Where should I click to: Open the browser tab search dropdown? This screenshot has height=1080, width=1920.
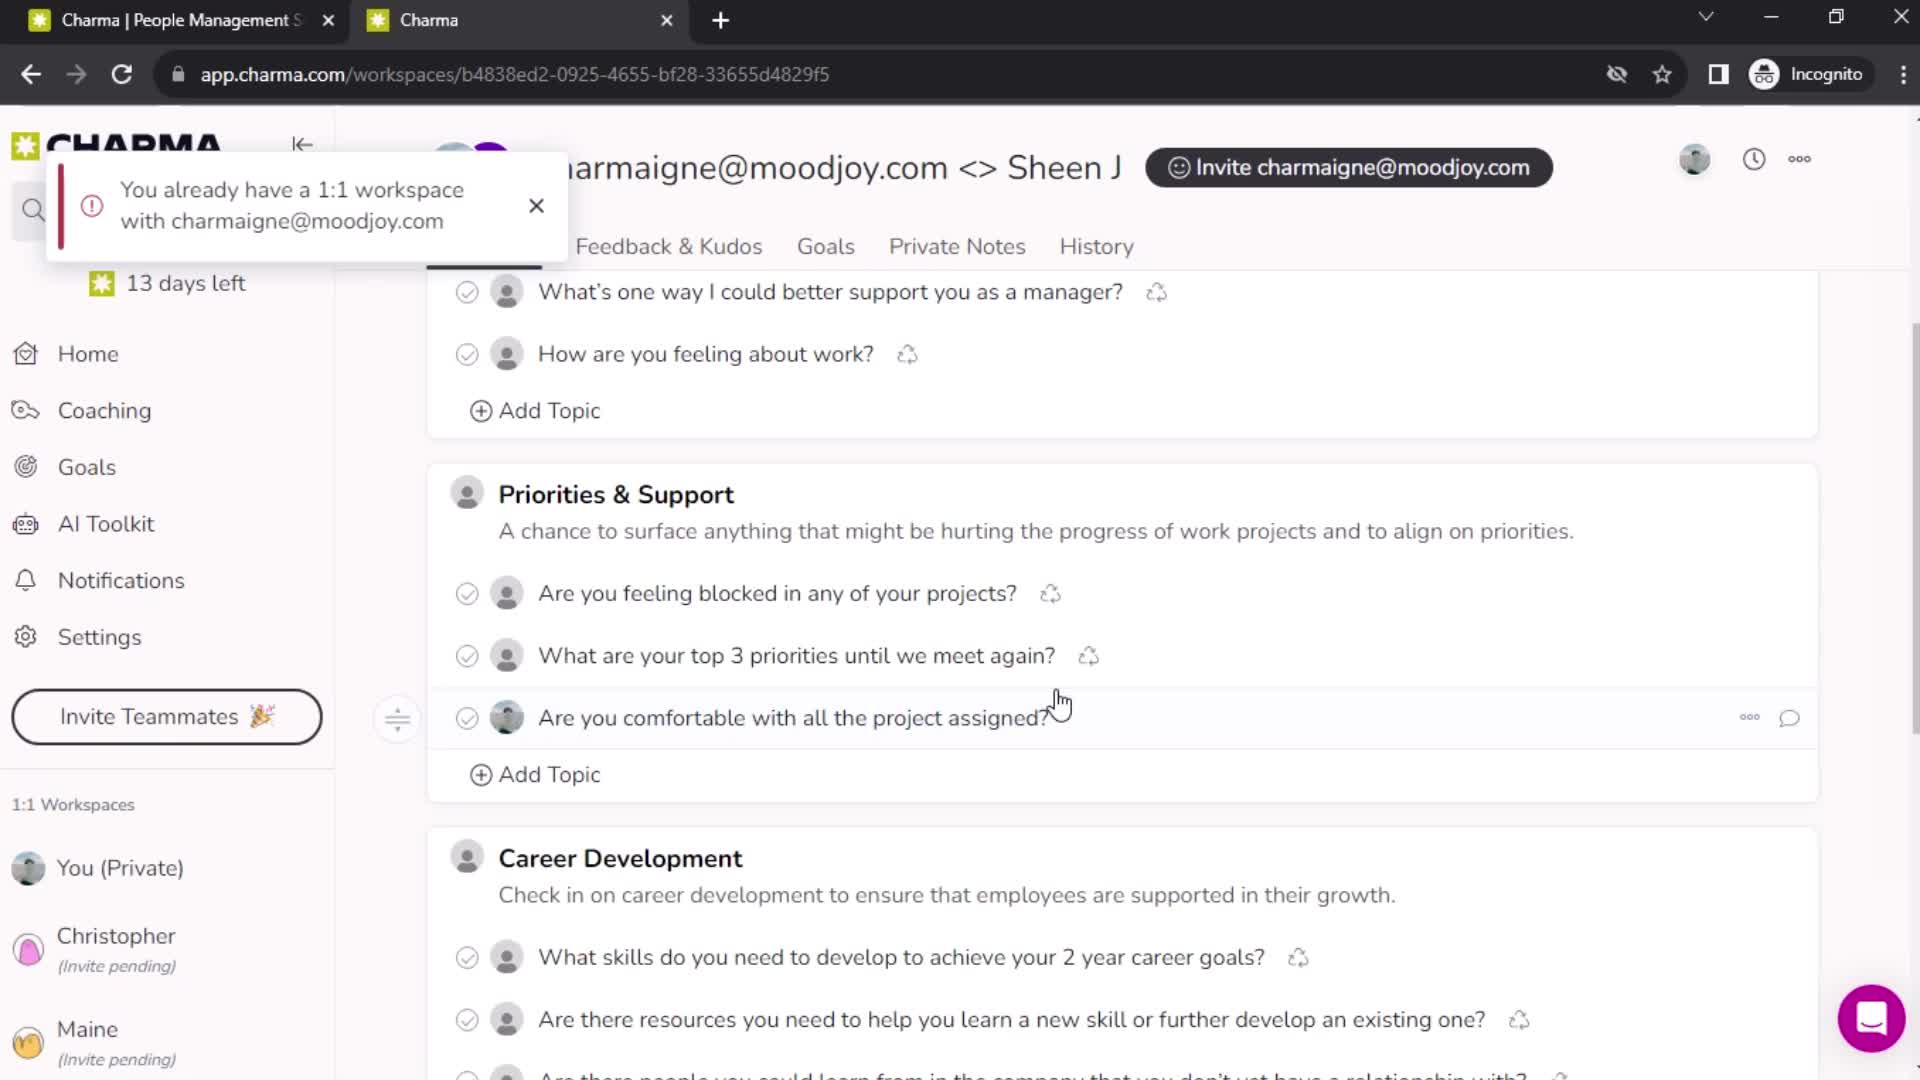tap(1706, 17)
